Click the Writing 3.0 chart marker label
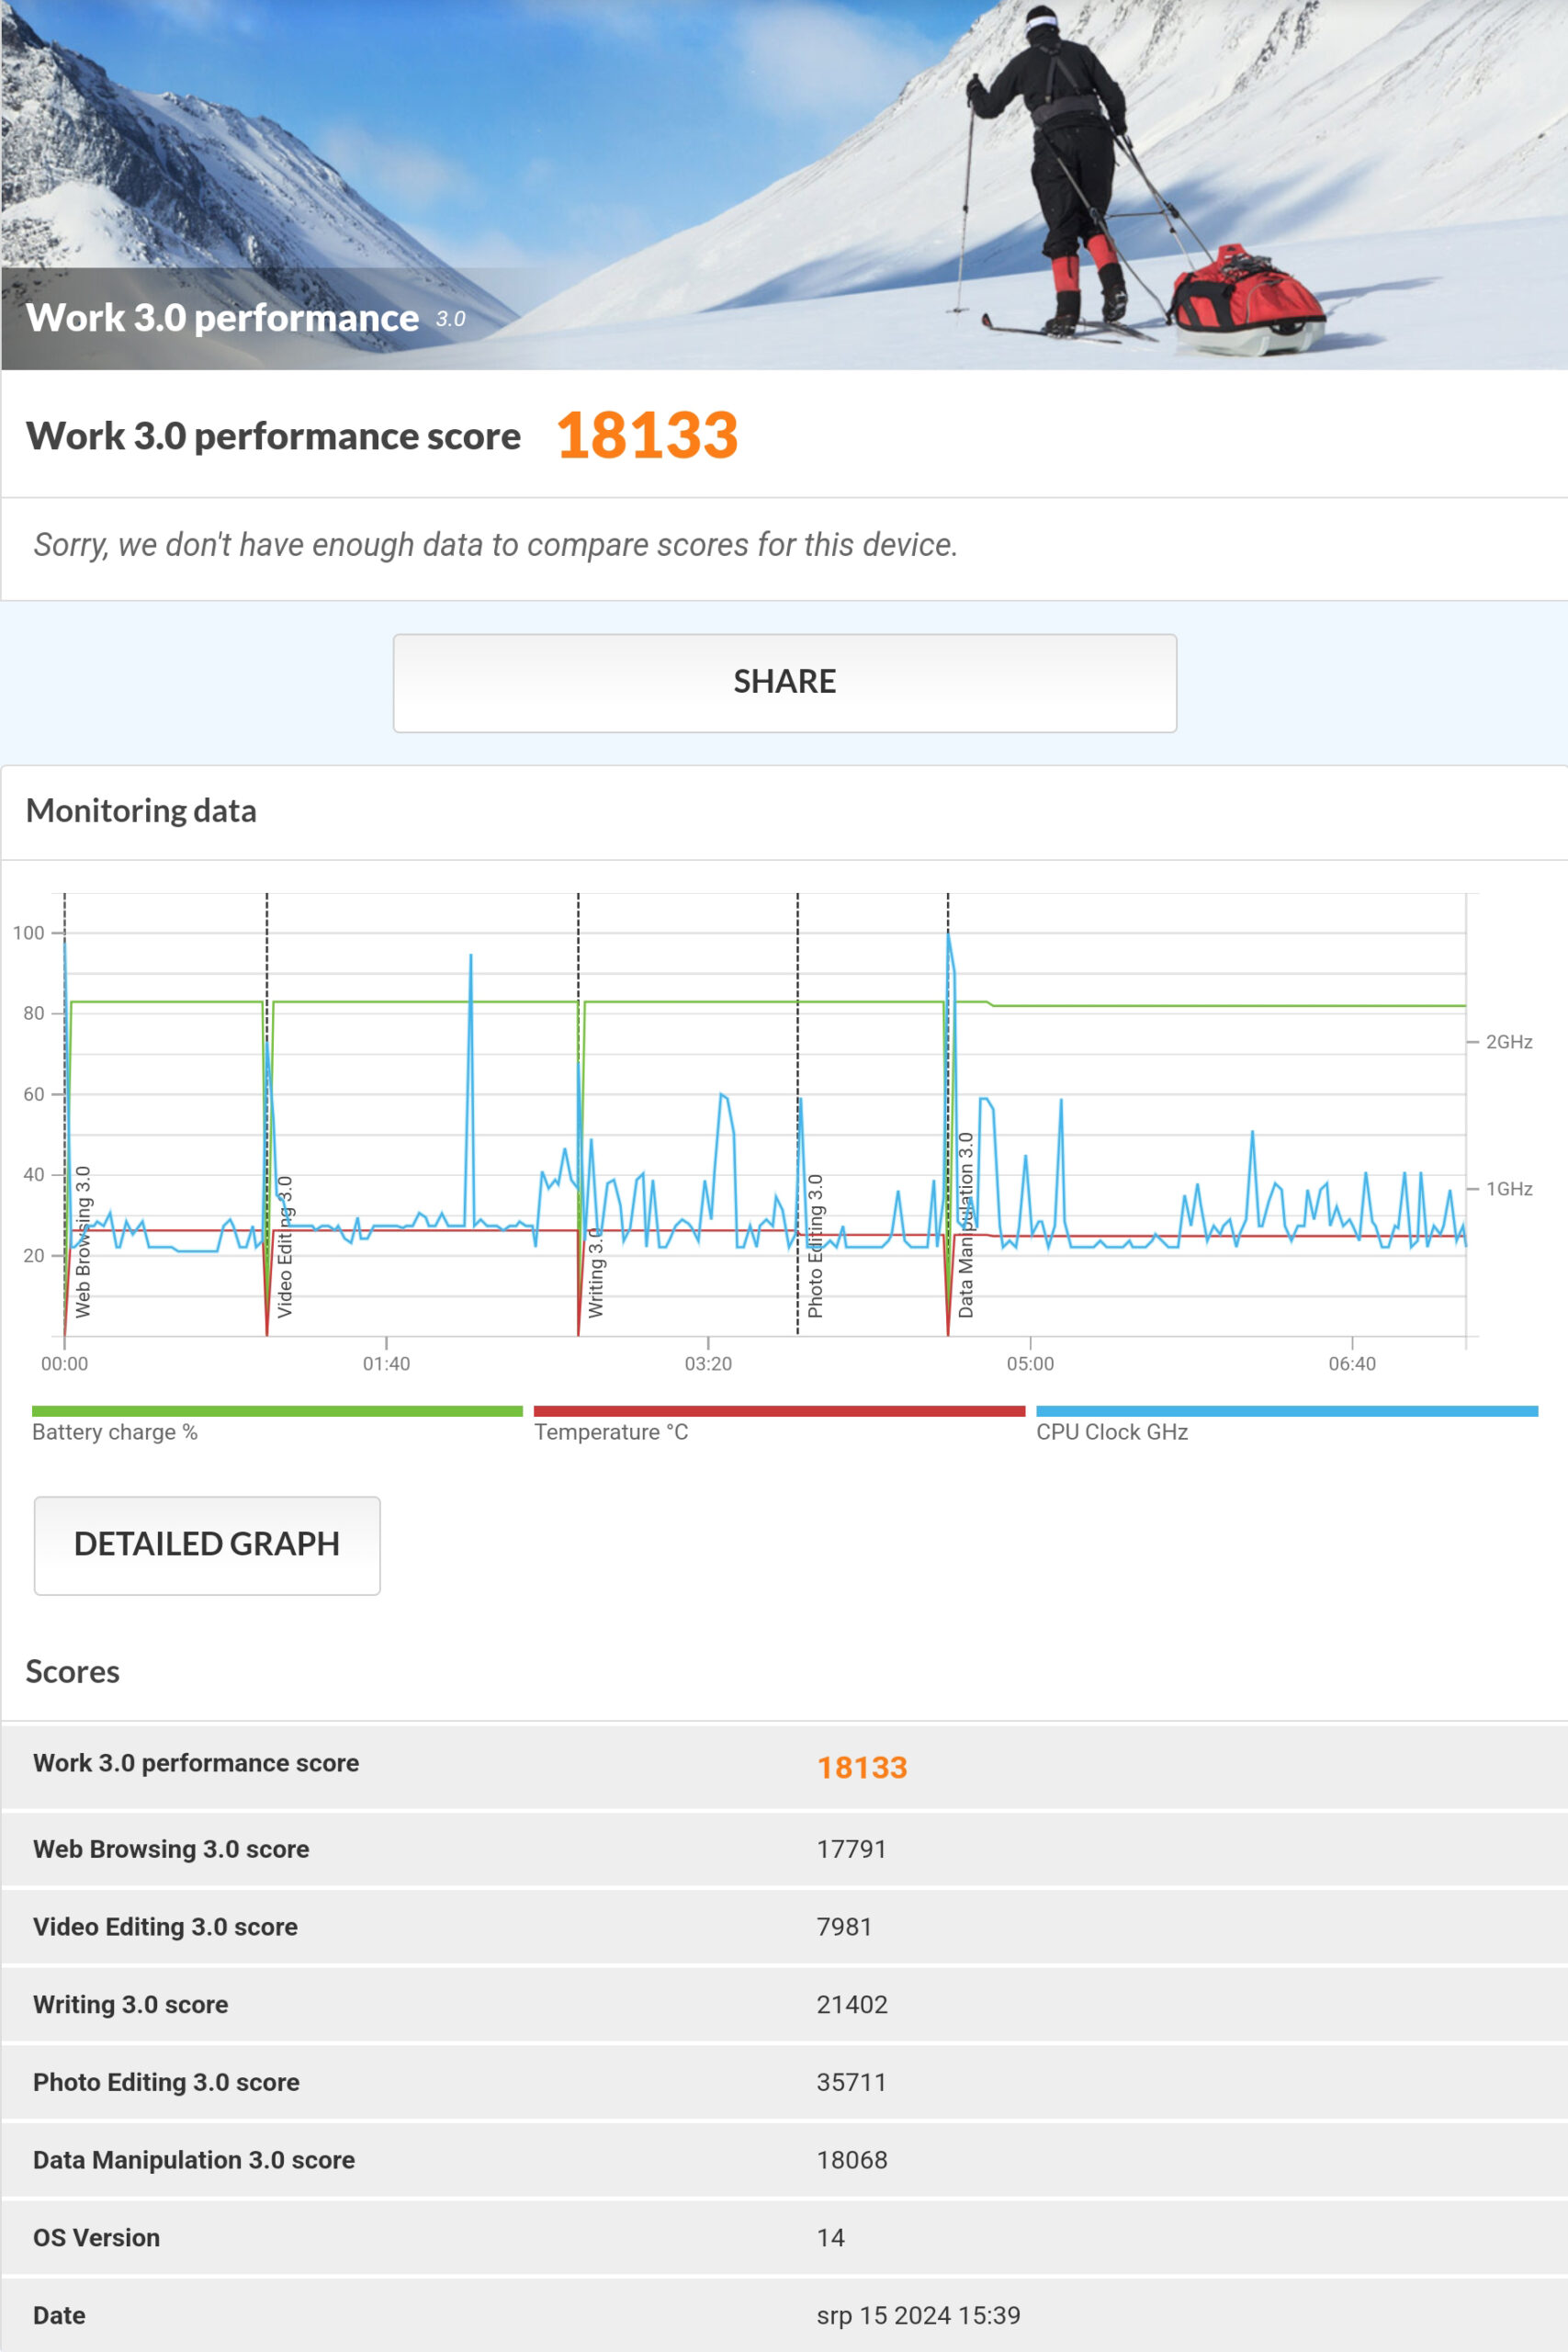Image resolution: width=1568 pixels, height=2352 pixels. (596, 1273)
